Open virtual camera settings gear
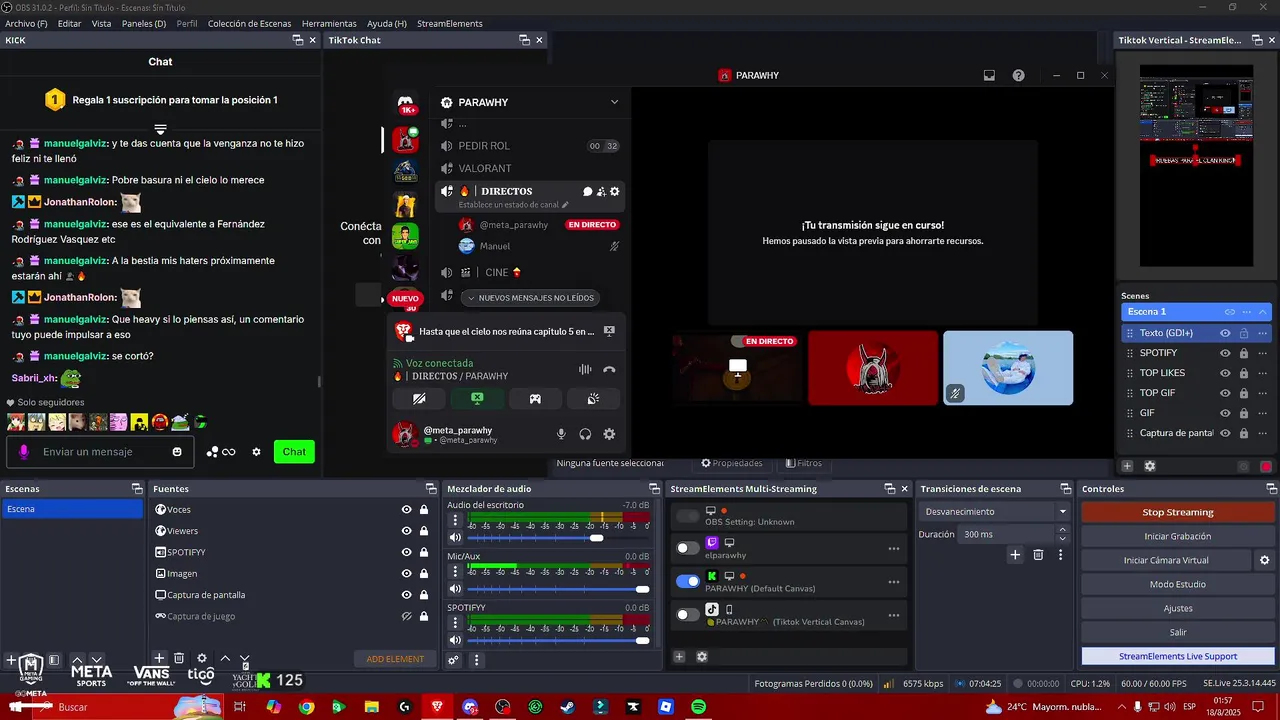The width and height of the screenshot is (1280, 720). [x=1264, y=560]
